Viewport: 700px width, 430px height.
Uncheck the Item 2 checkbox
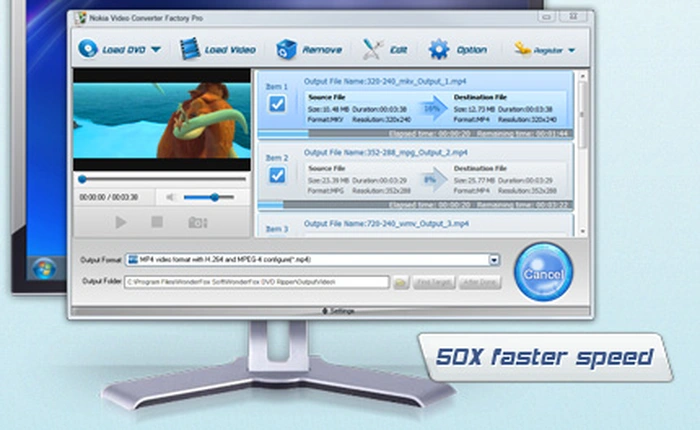[277, 175]
